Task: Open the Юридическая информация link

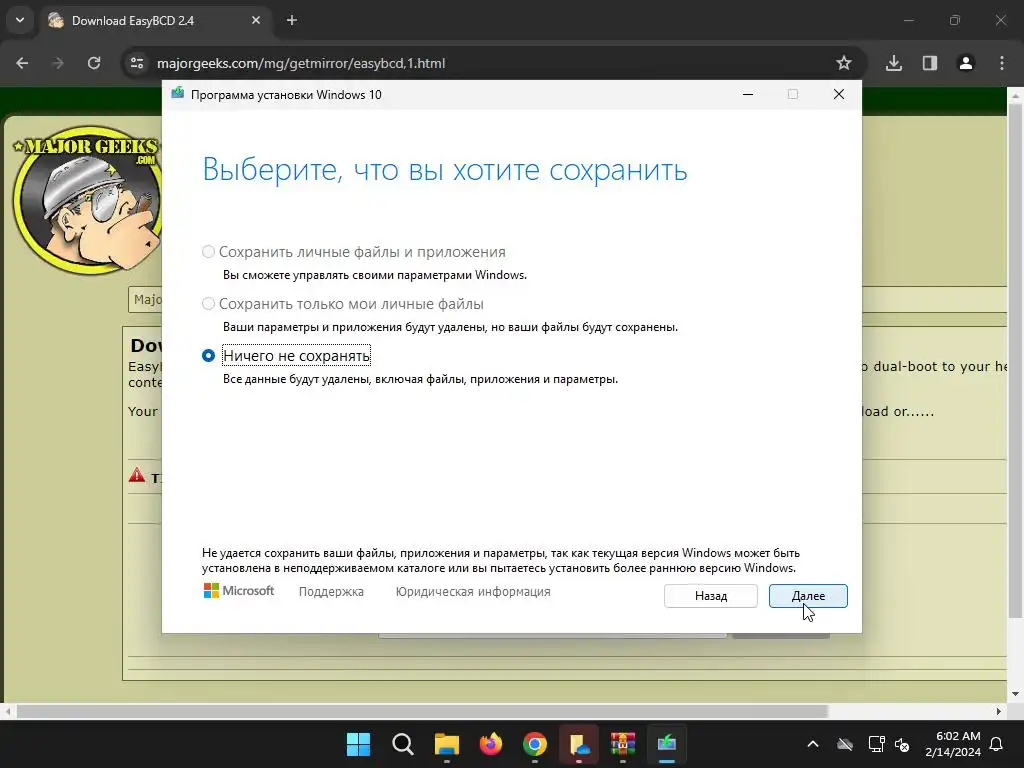Action: tap(473, 592)
